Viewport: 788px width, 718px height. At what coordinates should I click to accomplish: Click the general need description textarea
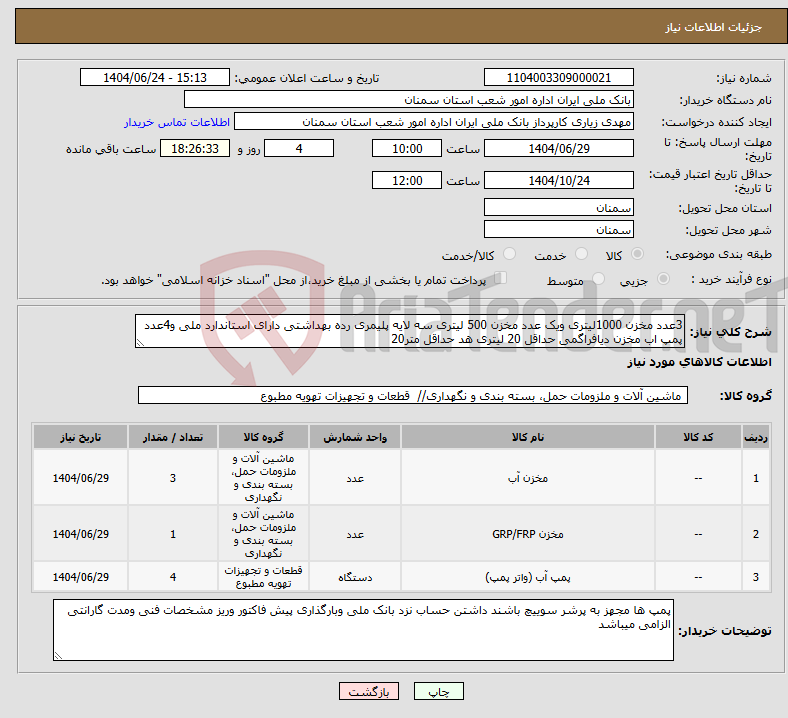click(x=410, y=331)
